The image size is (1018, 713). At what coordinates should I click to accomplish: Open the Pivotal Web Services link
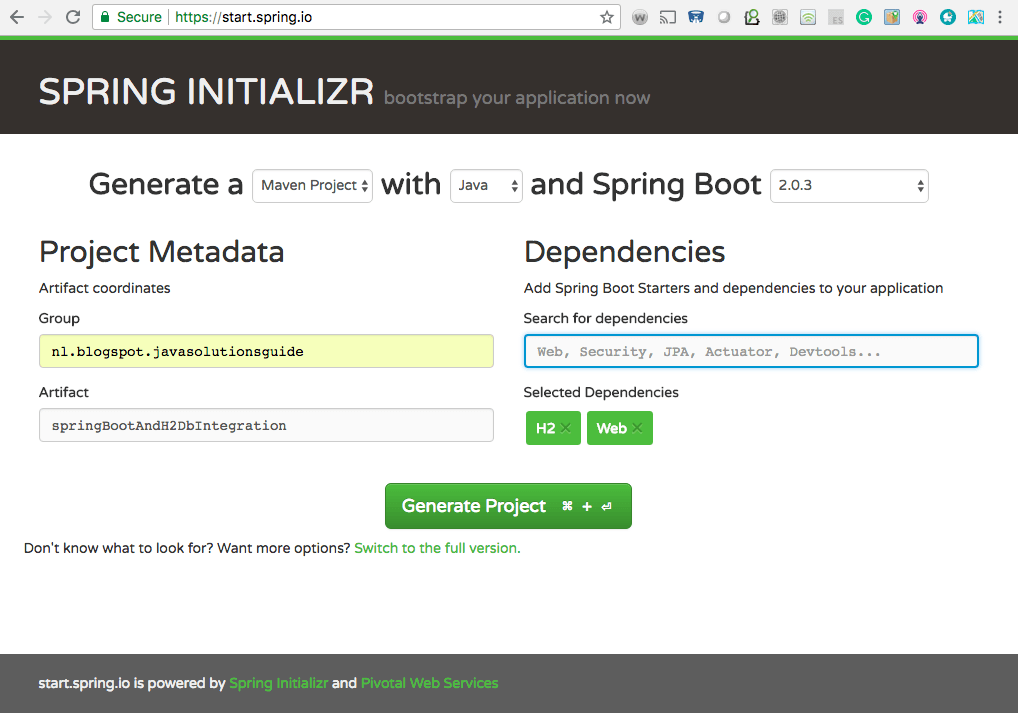(x=429, y=683)
